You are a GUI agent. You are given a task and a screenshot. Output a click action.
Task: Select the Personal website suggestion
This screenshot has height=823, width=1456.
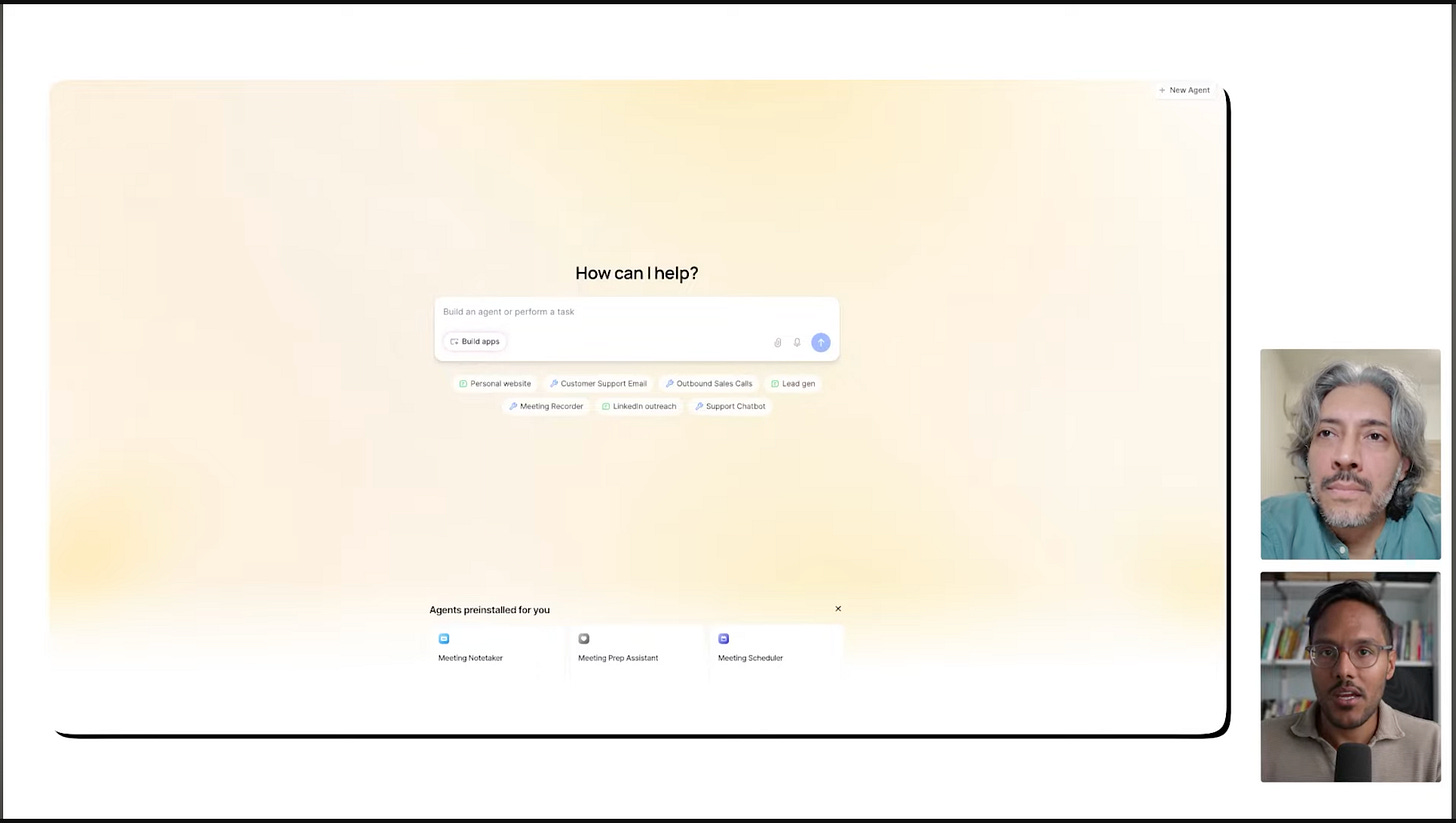[x=495, y=383]
